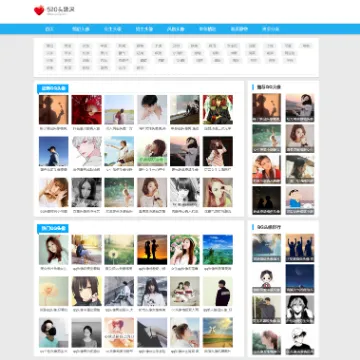Open child sitting in warm light avatar
Viewport: 360px width, 360px height.
(x=86, y=250)
